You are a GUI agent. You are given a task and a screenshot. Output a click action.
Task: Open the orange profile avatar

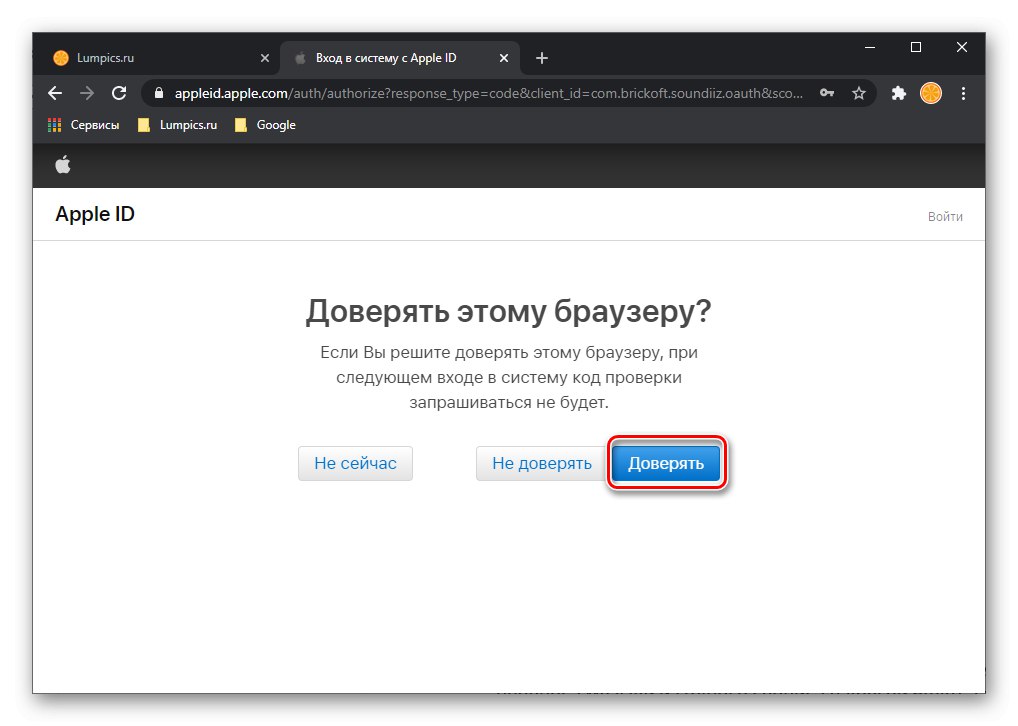point(931,94)
